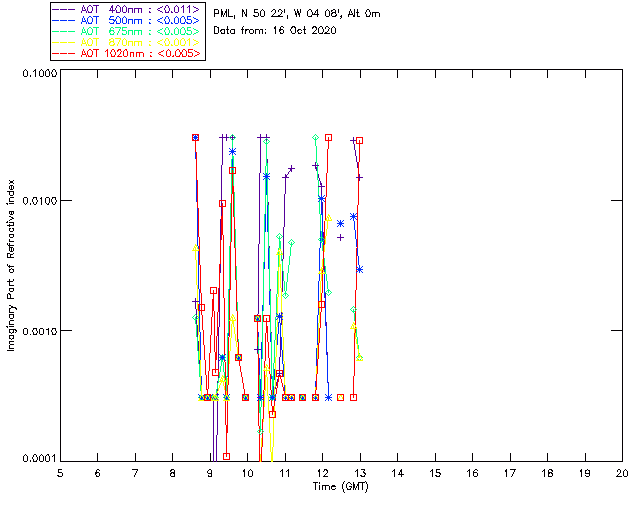Click the x-axis tick label 16
640x512 pixels.
(x=473, y=473)
